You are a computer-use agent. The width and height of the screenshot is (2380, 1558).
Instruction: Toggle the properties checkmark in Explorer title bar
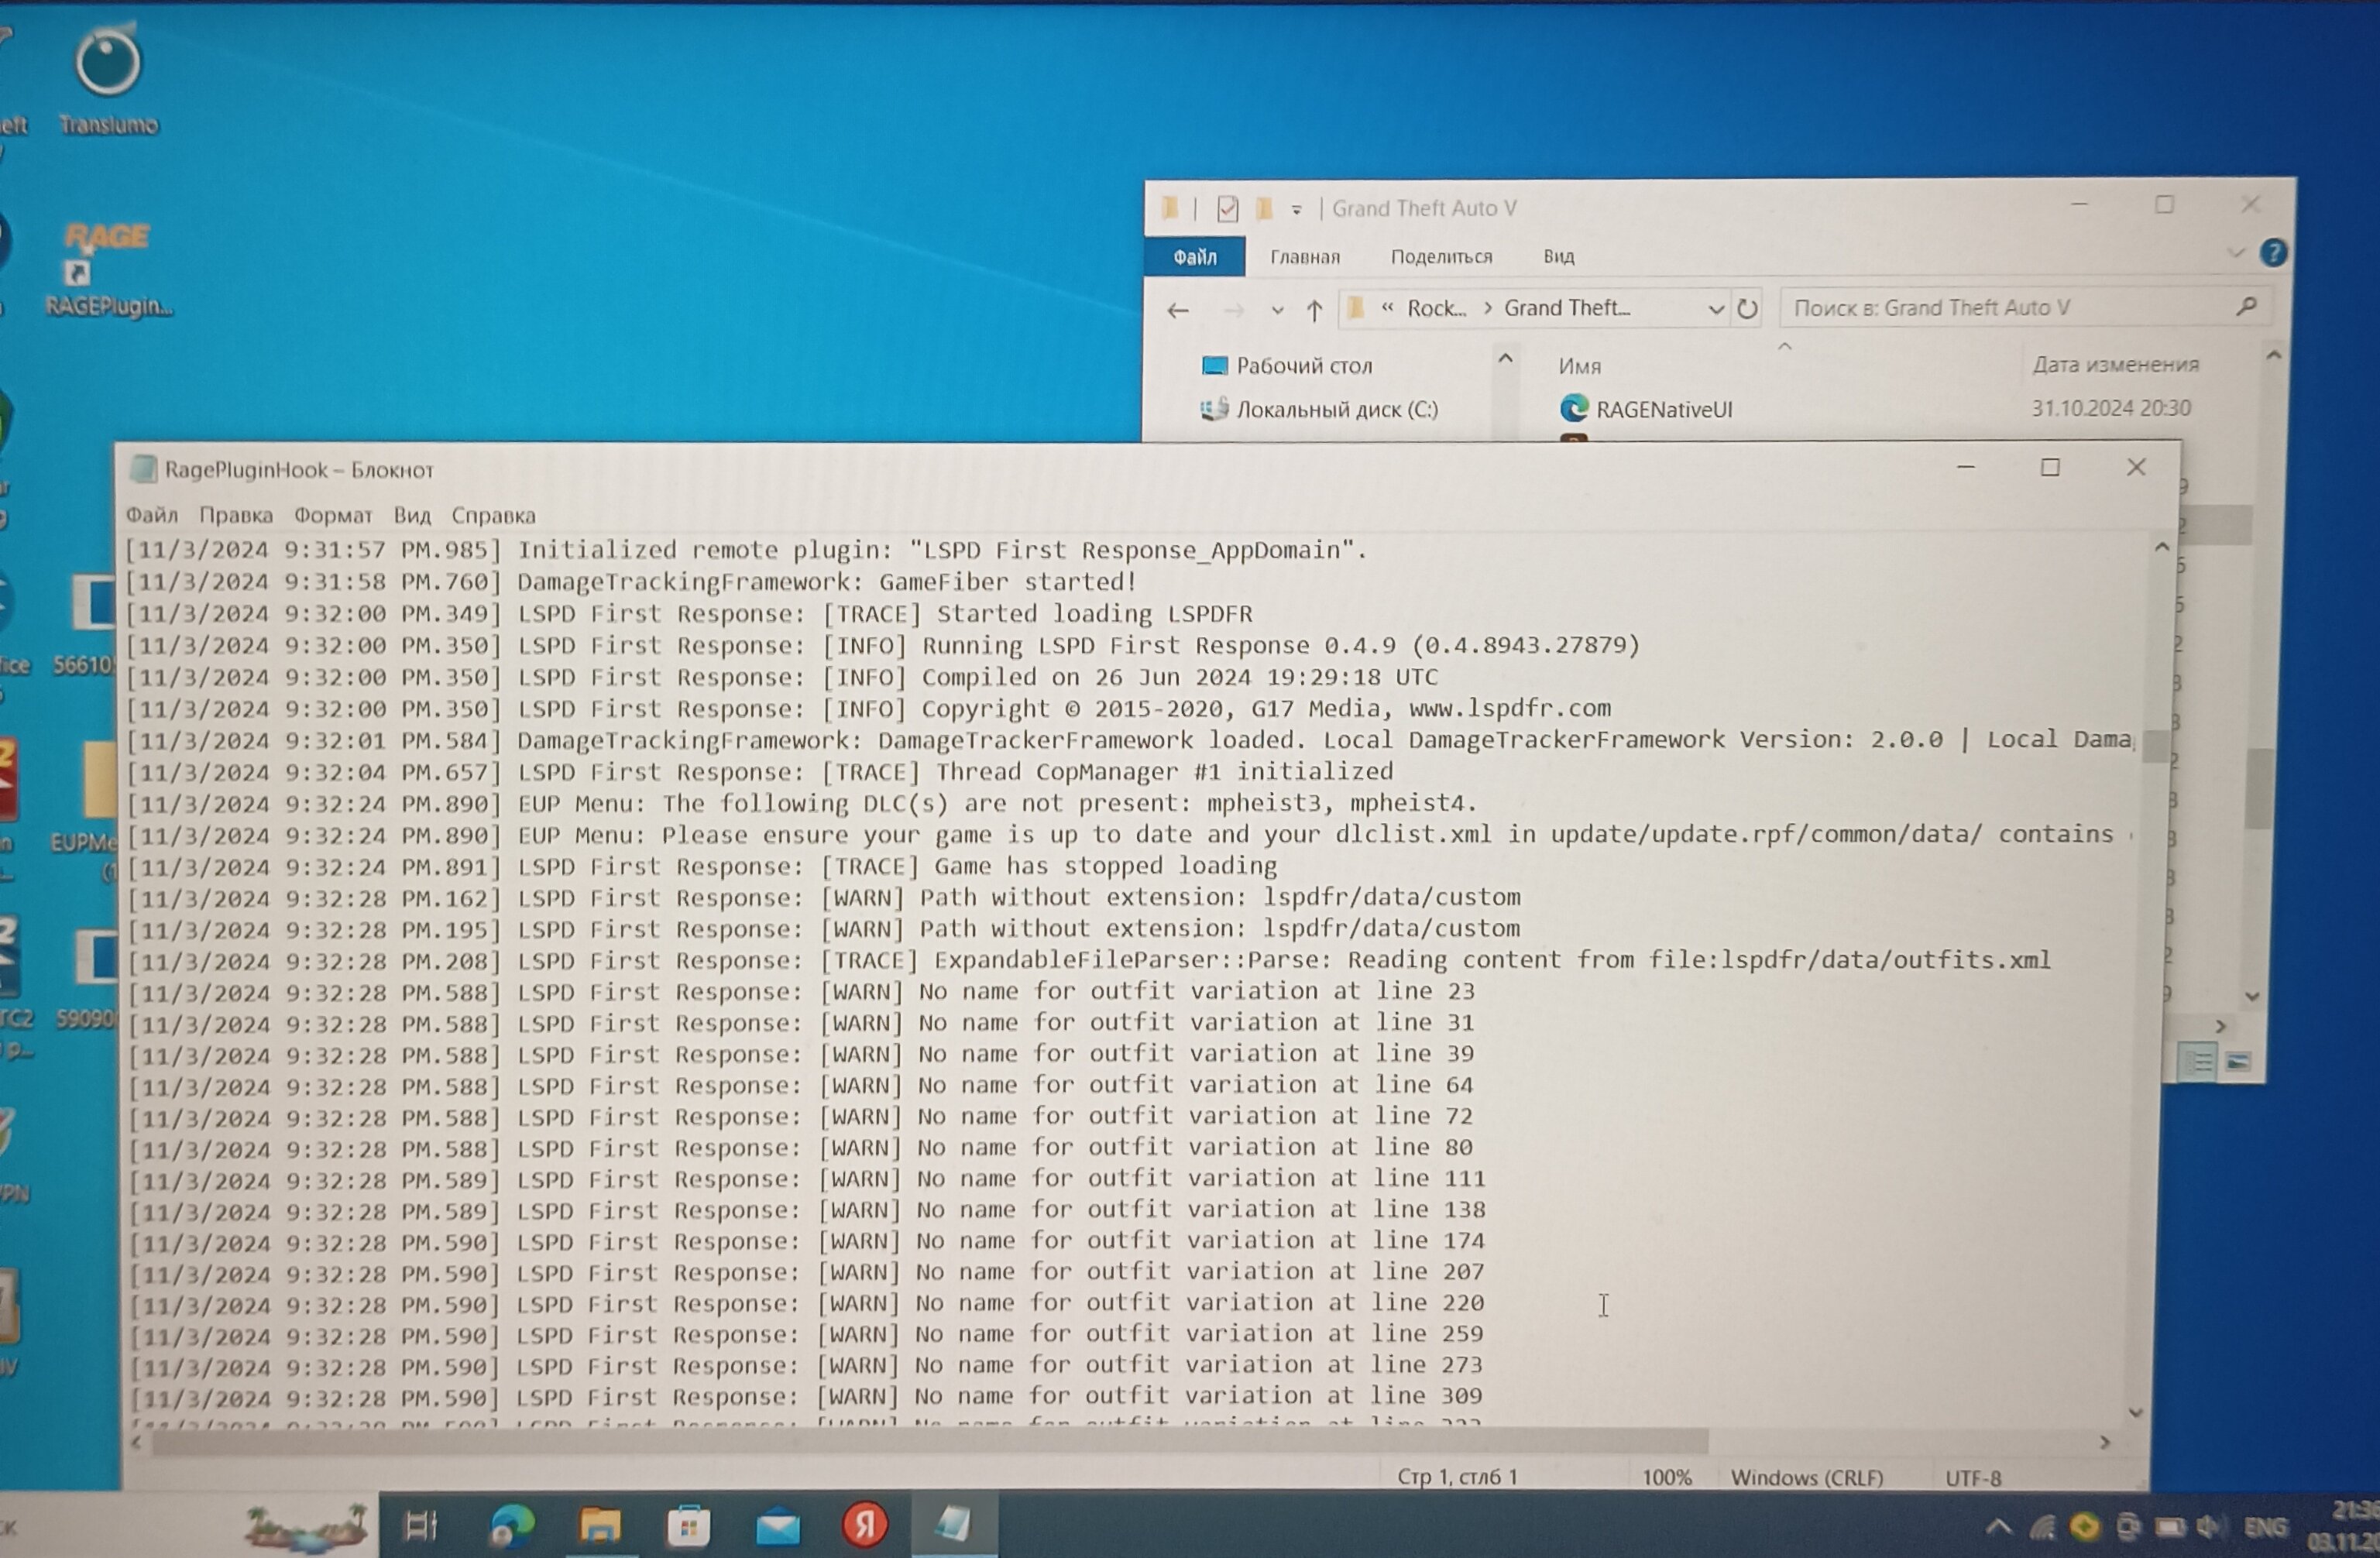coord(1228,209)
